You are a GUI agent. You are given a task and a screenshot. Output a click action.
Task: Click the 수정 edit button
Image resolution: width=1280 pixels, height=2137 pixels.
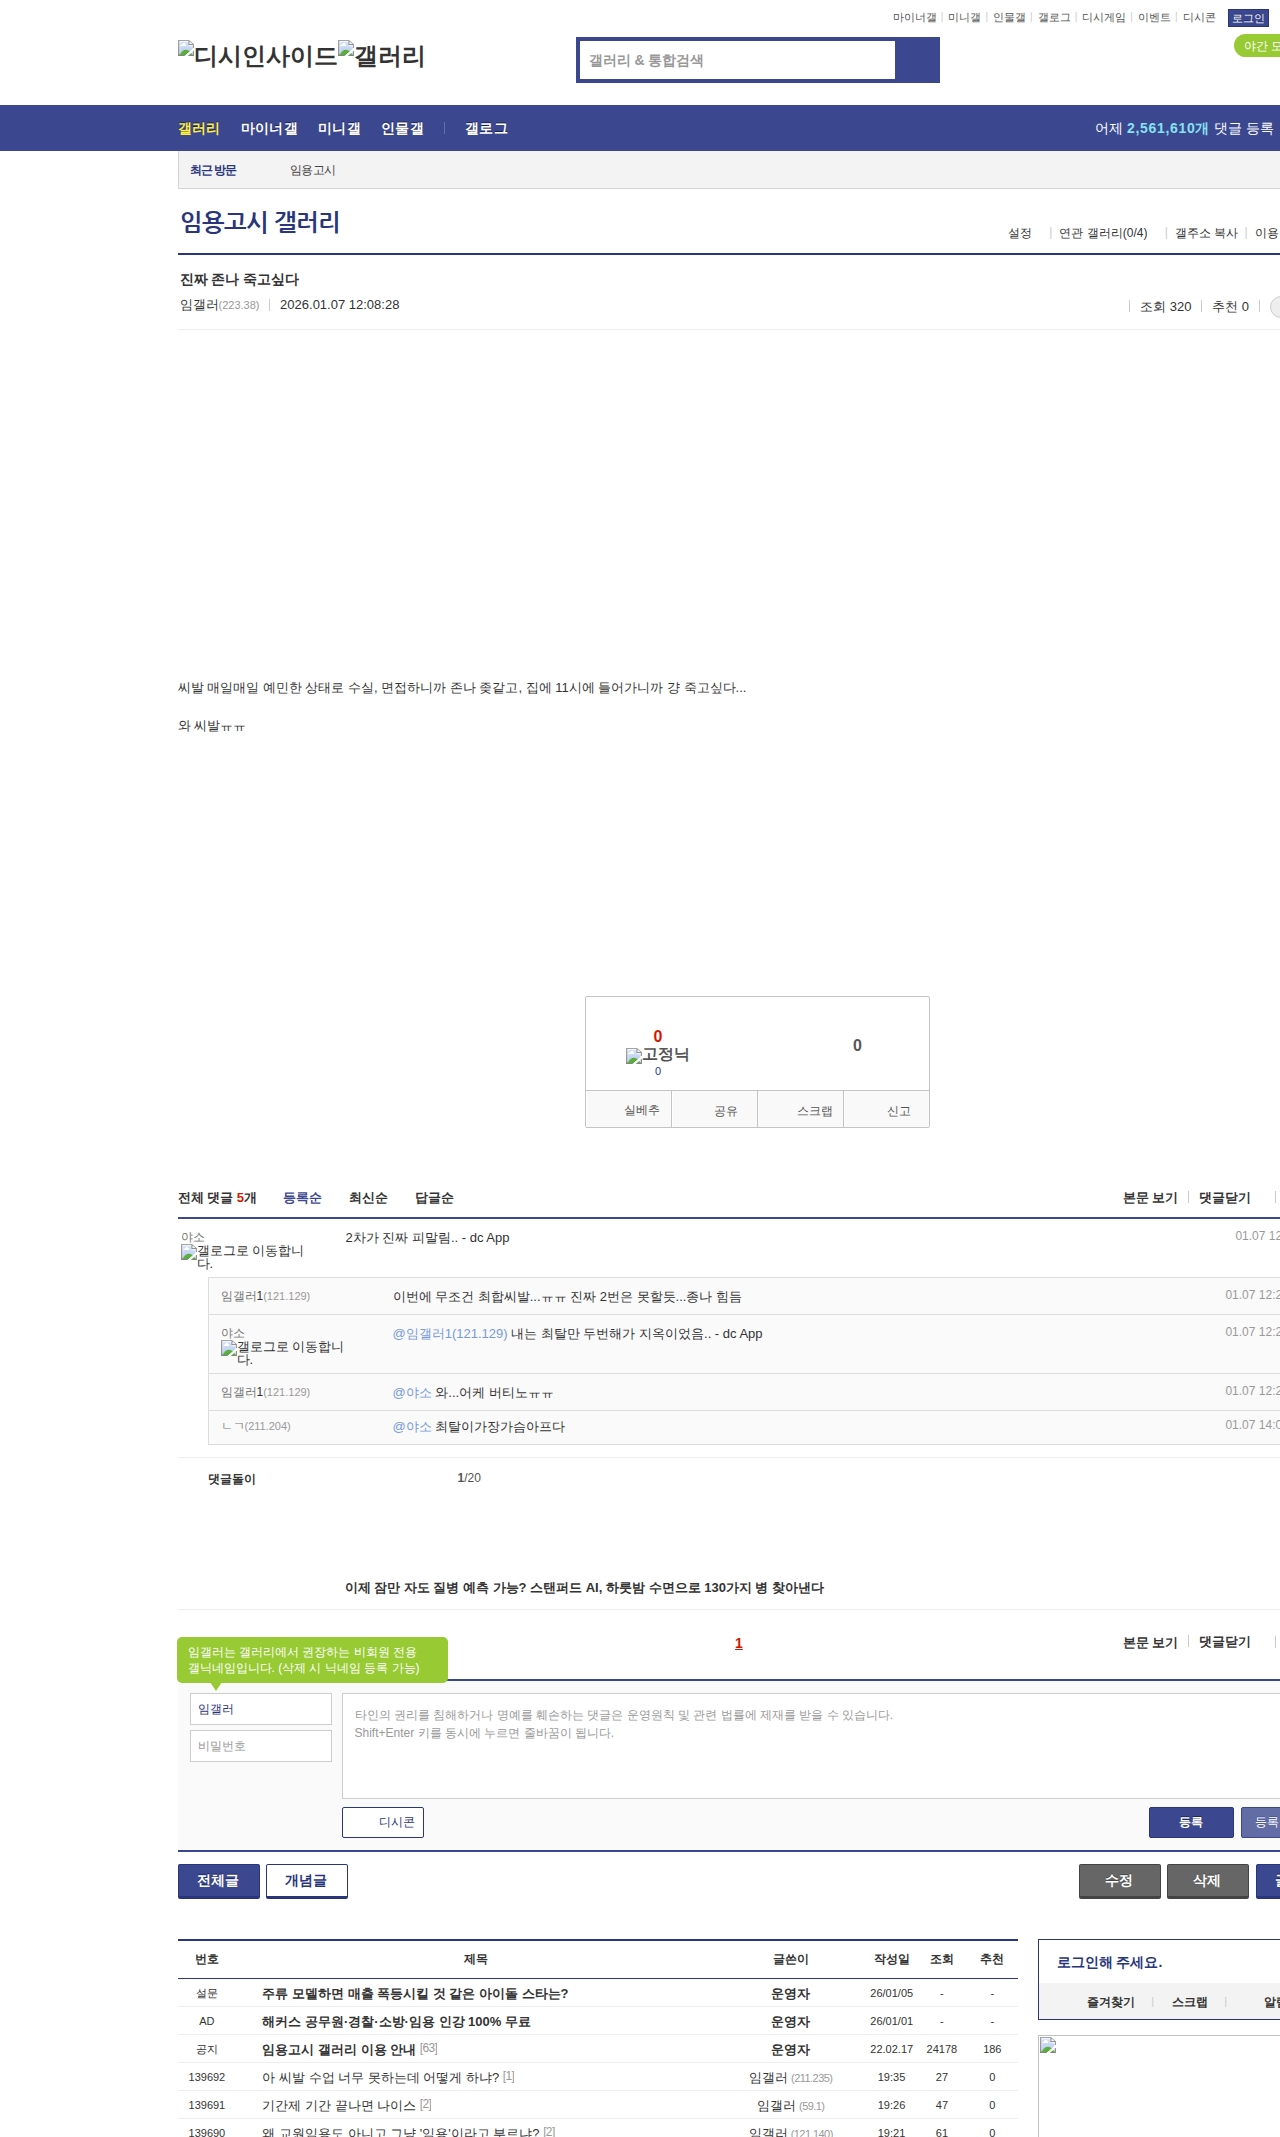(1120, 1881)
